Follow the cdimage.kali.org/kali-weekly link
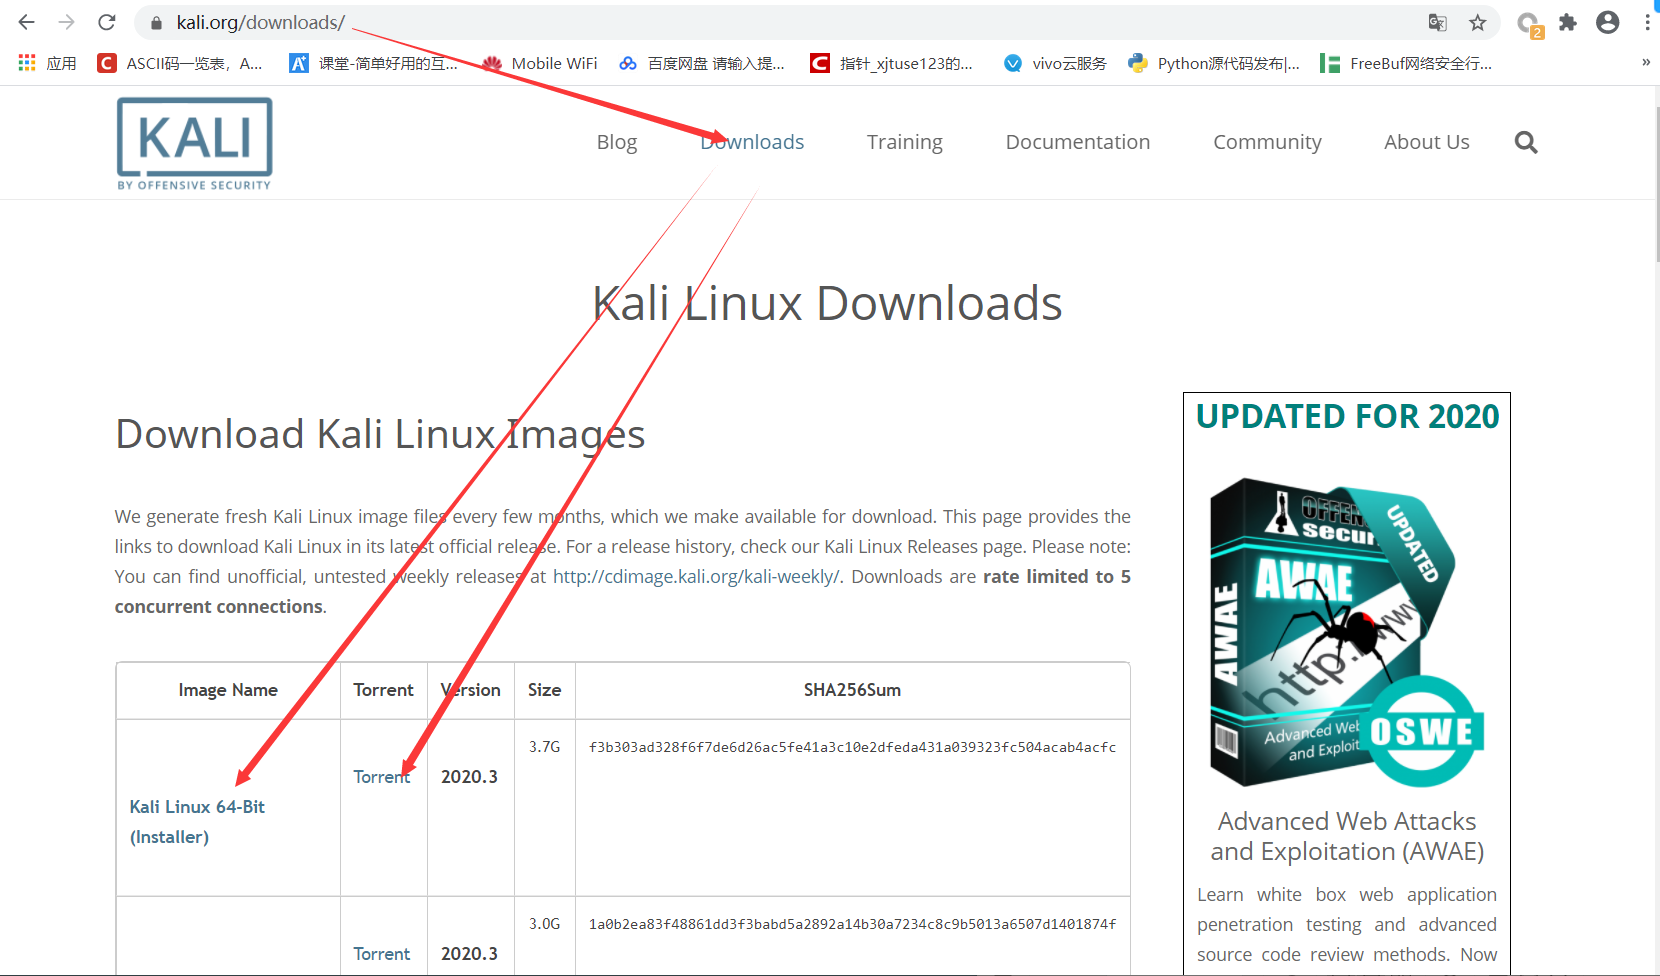This screenshot has height=976, width=1660. coord(697,577)
